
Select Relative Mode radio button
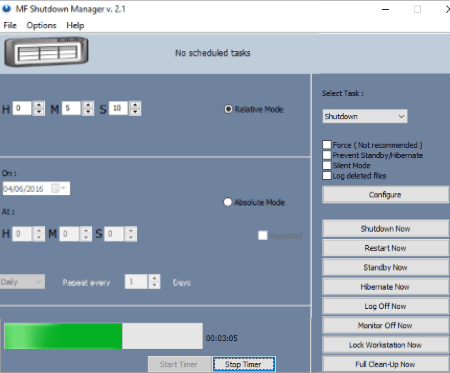pyautogui.click(x=228, y=109)
